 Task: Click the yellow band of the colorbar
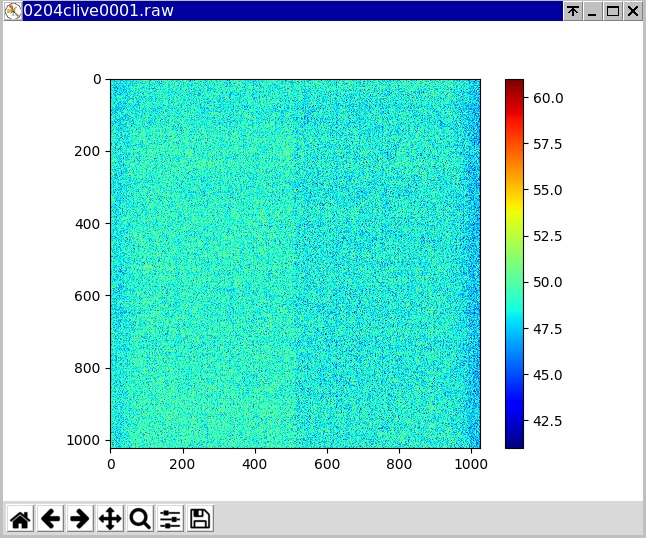[x=514, y=208]
